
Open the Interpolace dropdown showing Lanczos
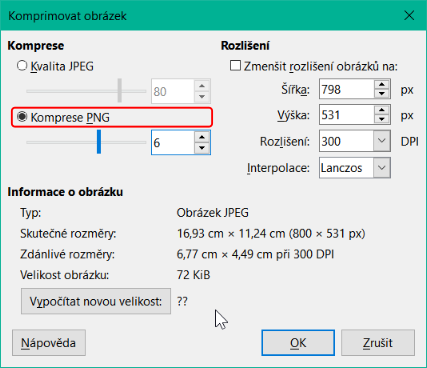click(x=355, y=168)
